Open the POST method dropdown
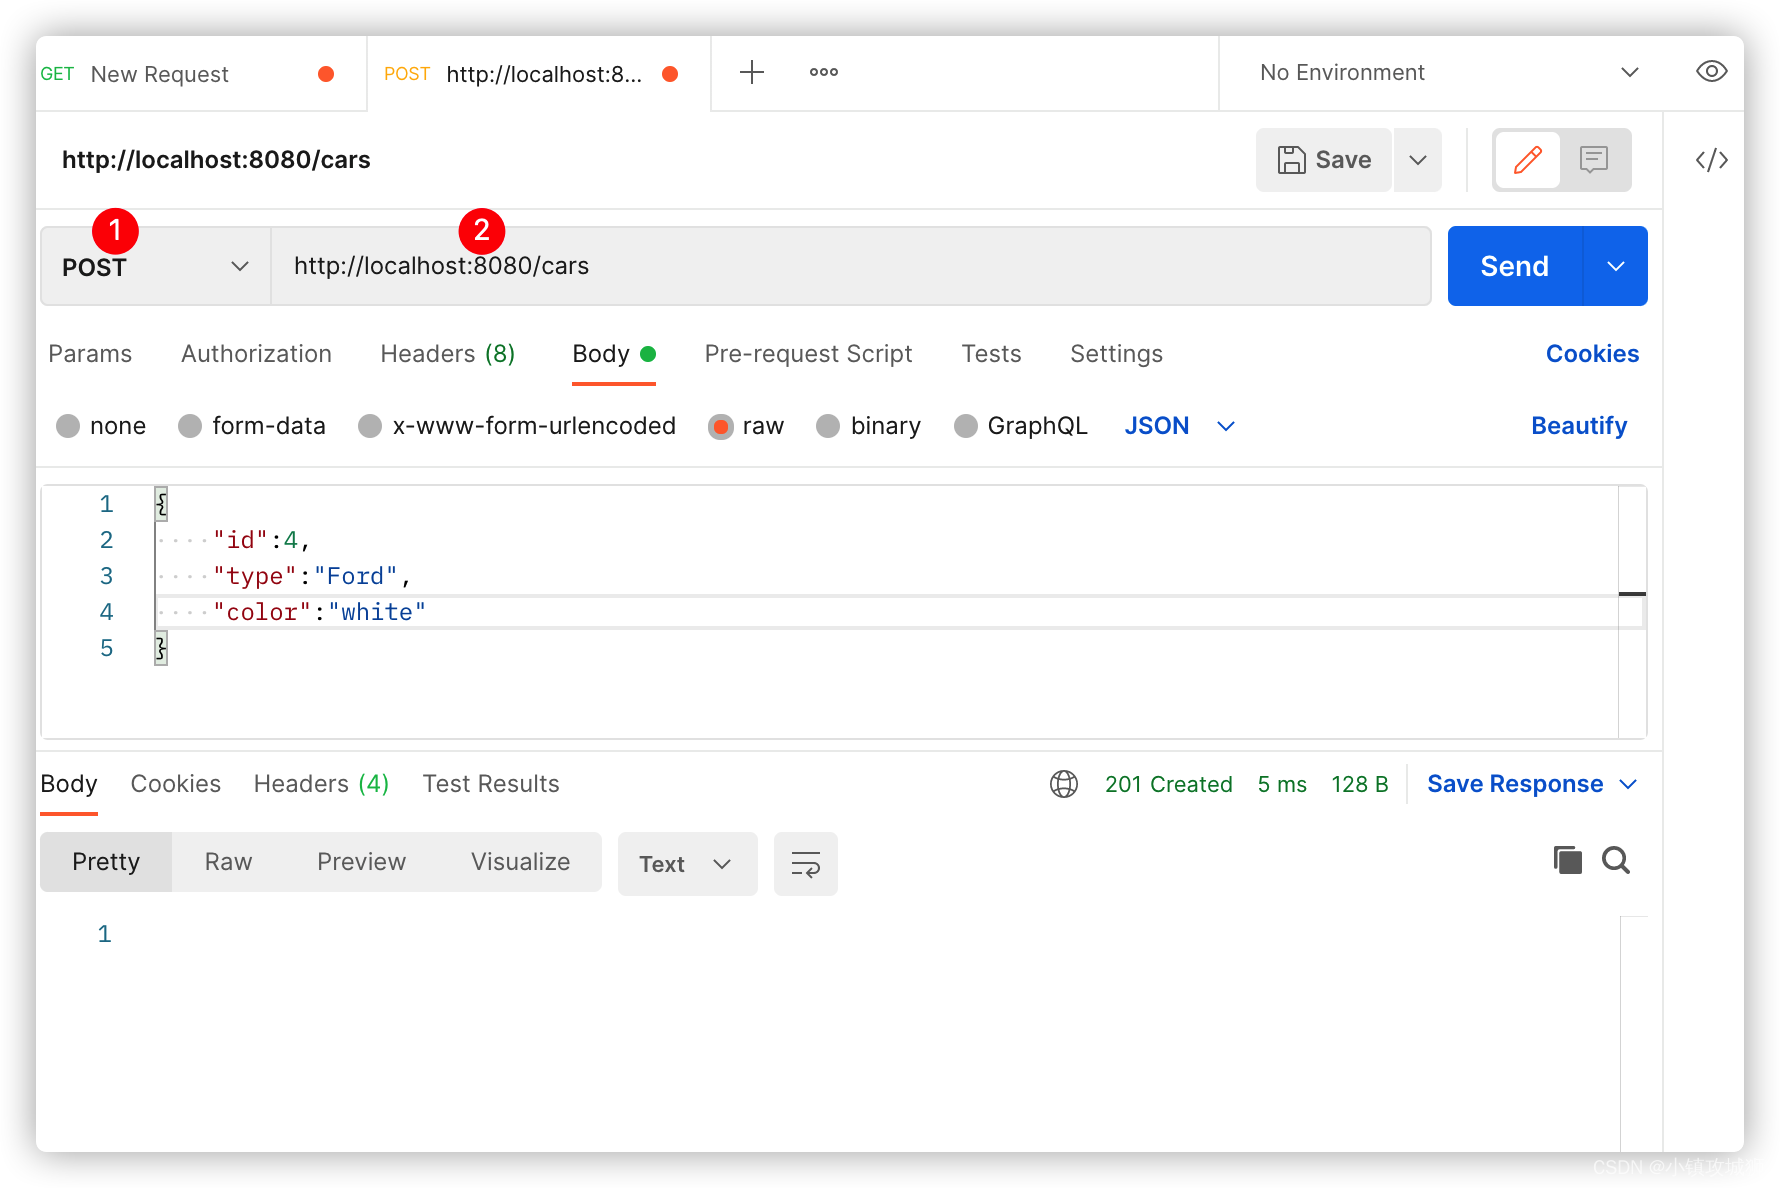The image size is (1780, 1188). (x=156, y=266)
